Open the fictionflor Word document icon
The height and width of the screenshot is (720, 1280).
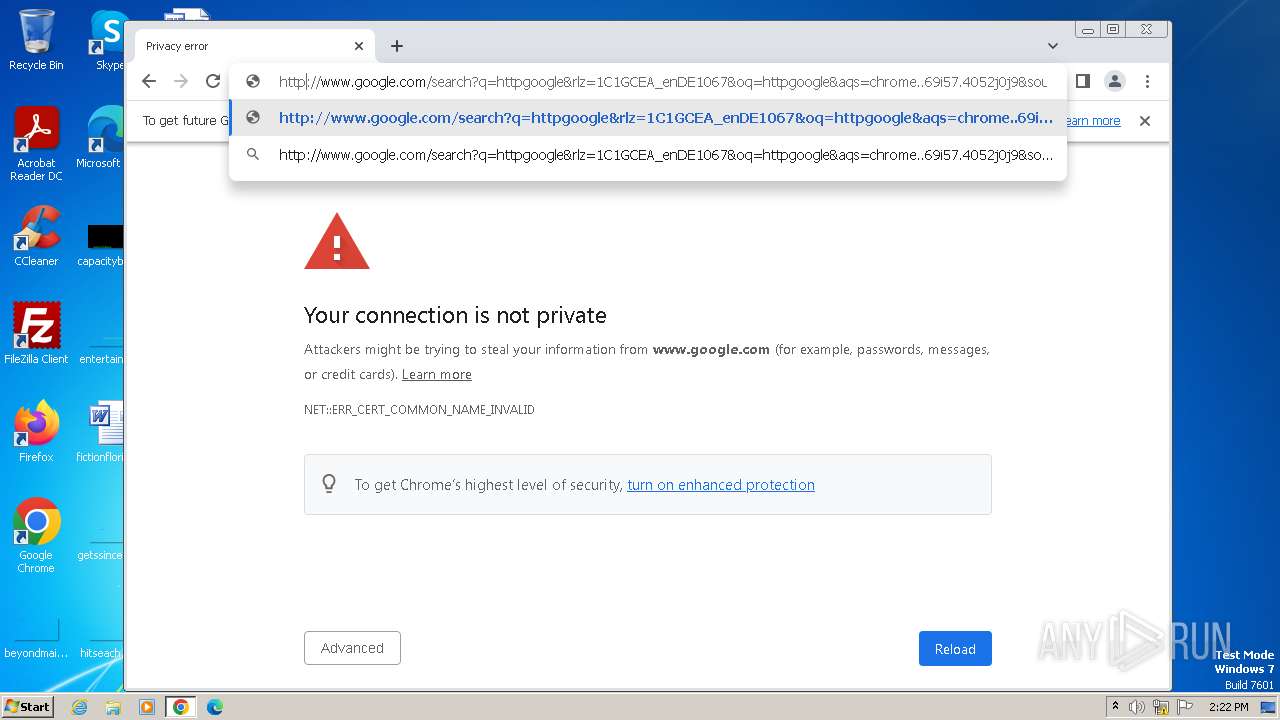[x=102, y=431]
